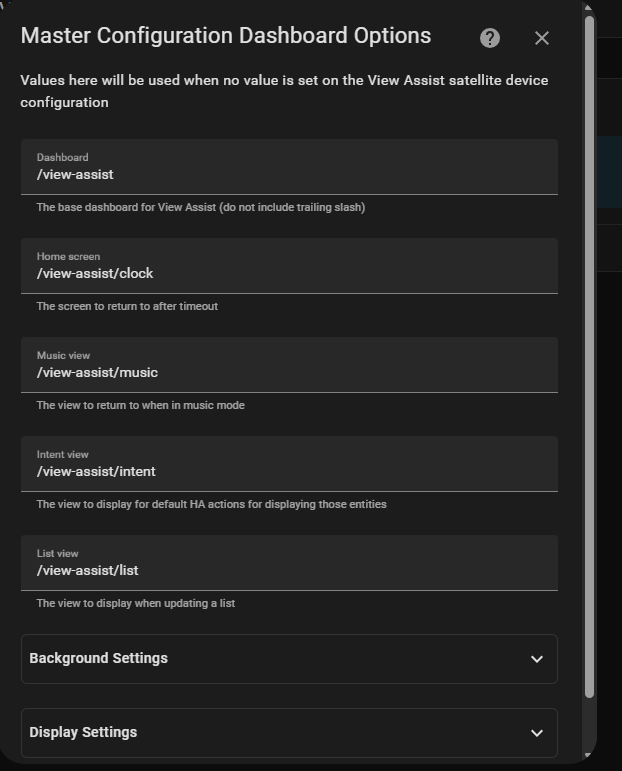Click the Intent view label
This screenshot has width=622, height=771.
pos(62,455)
